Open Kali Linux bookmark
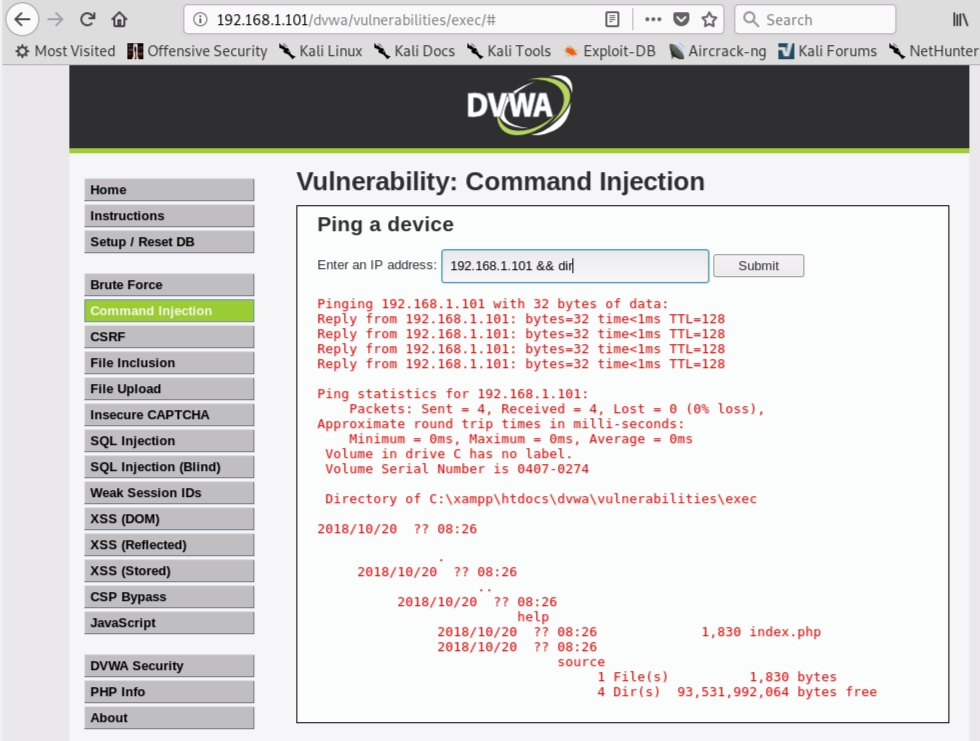 point(321,51)
